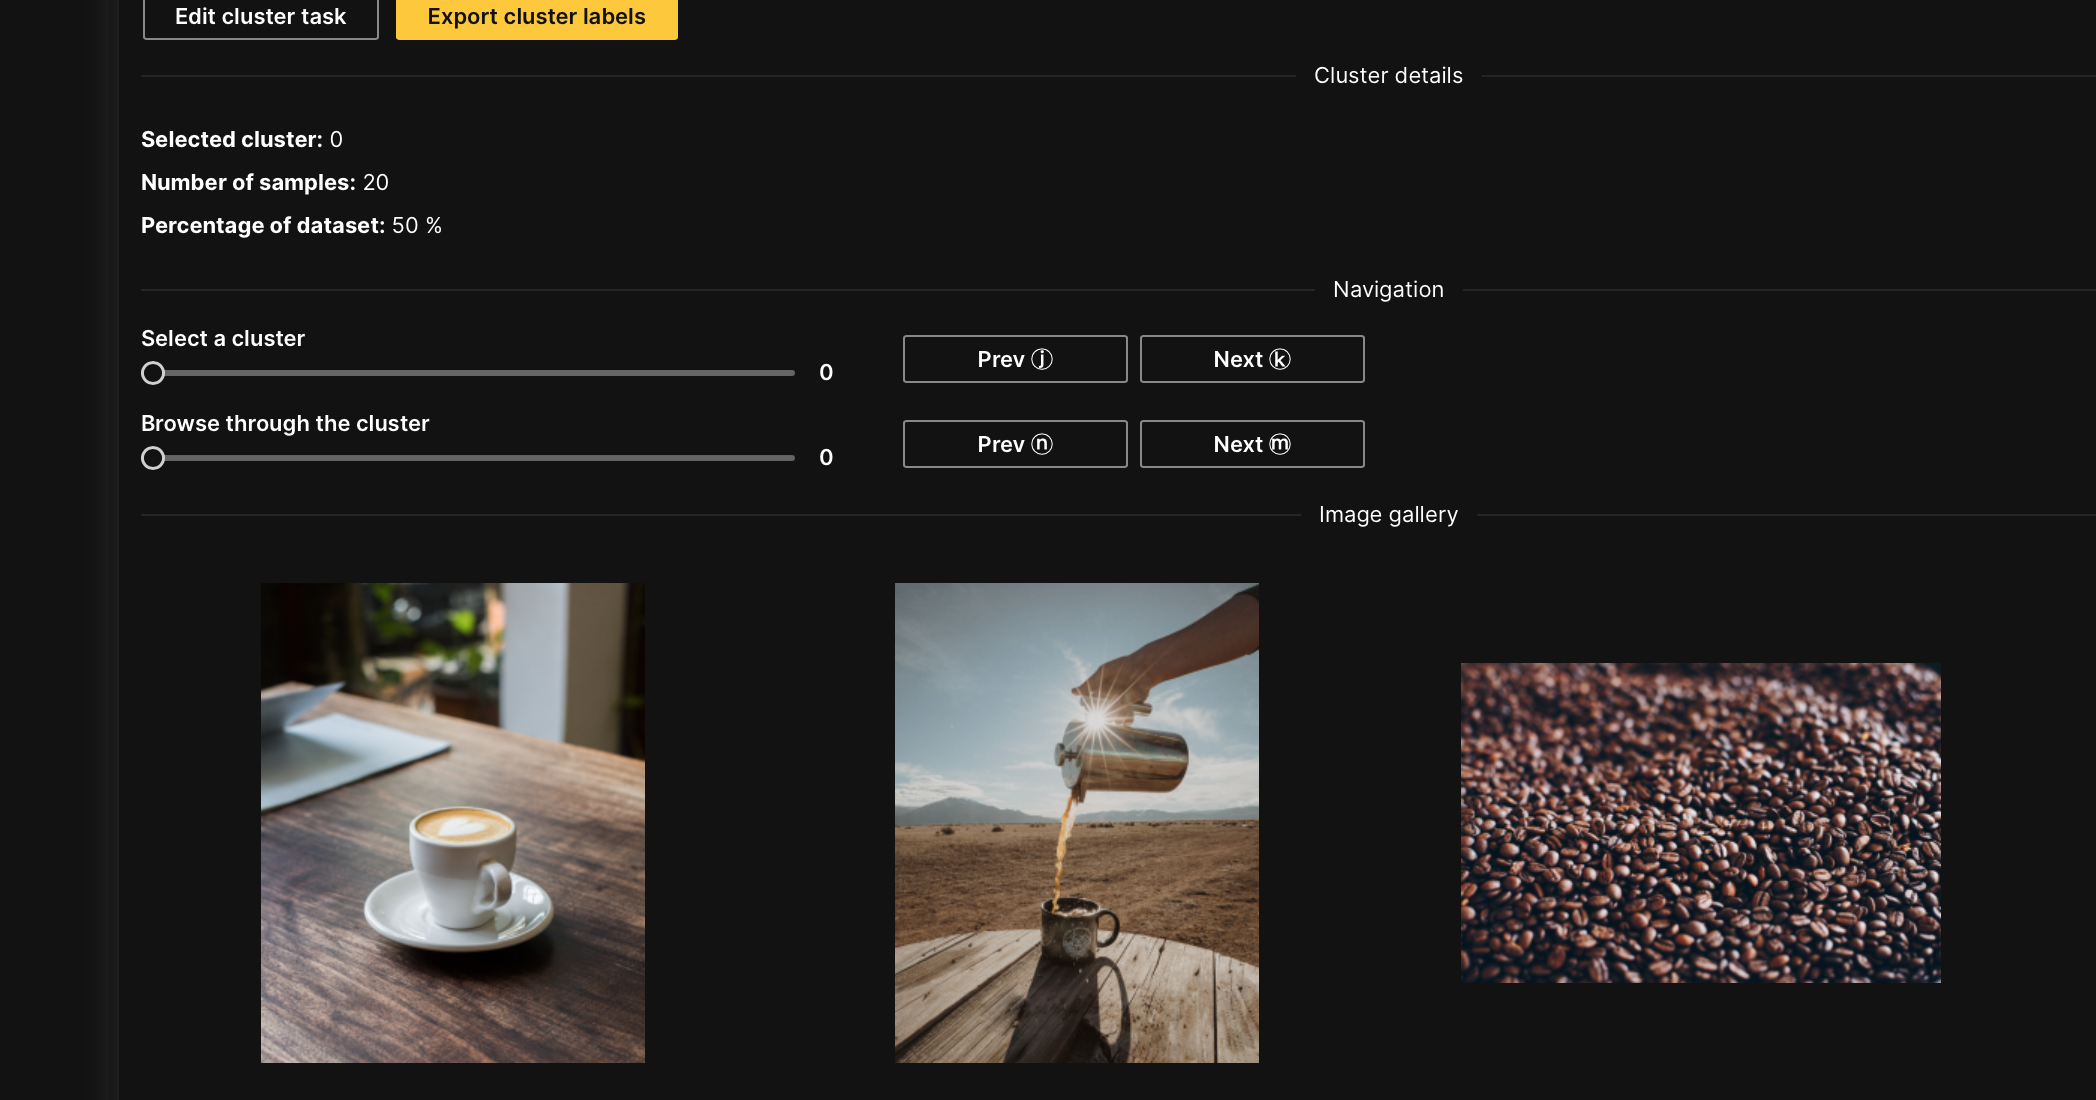Click the Cluster details section header
The image size is (2096, 1100).
click(x=1386, y=75)
